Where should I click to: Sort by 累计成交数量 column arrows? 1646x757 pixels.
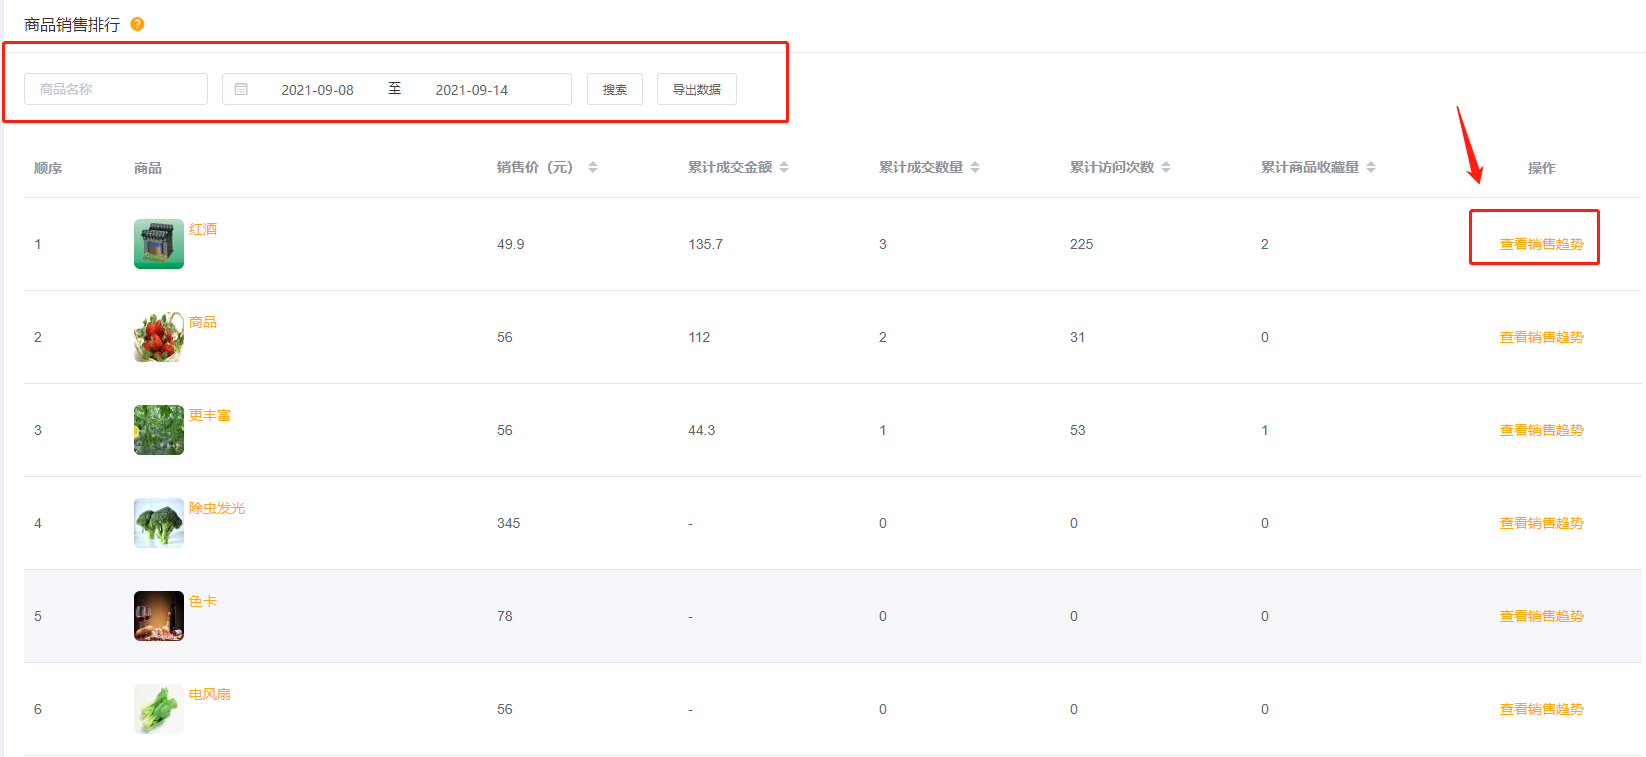975,167
